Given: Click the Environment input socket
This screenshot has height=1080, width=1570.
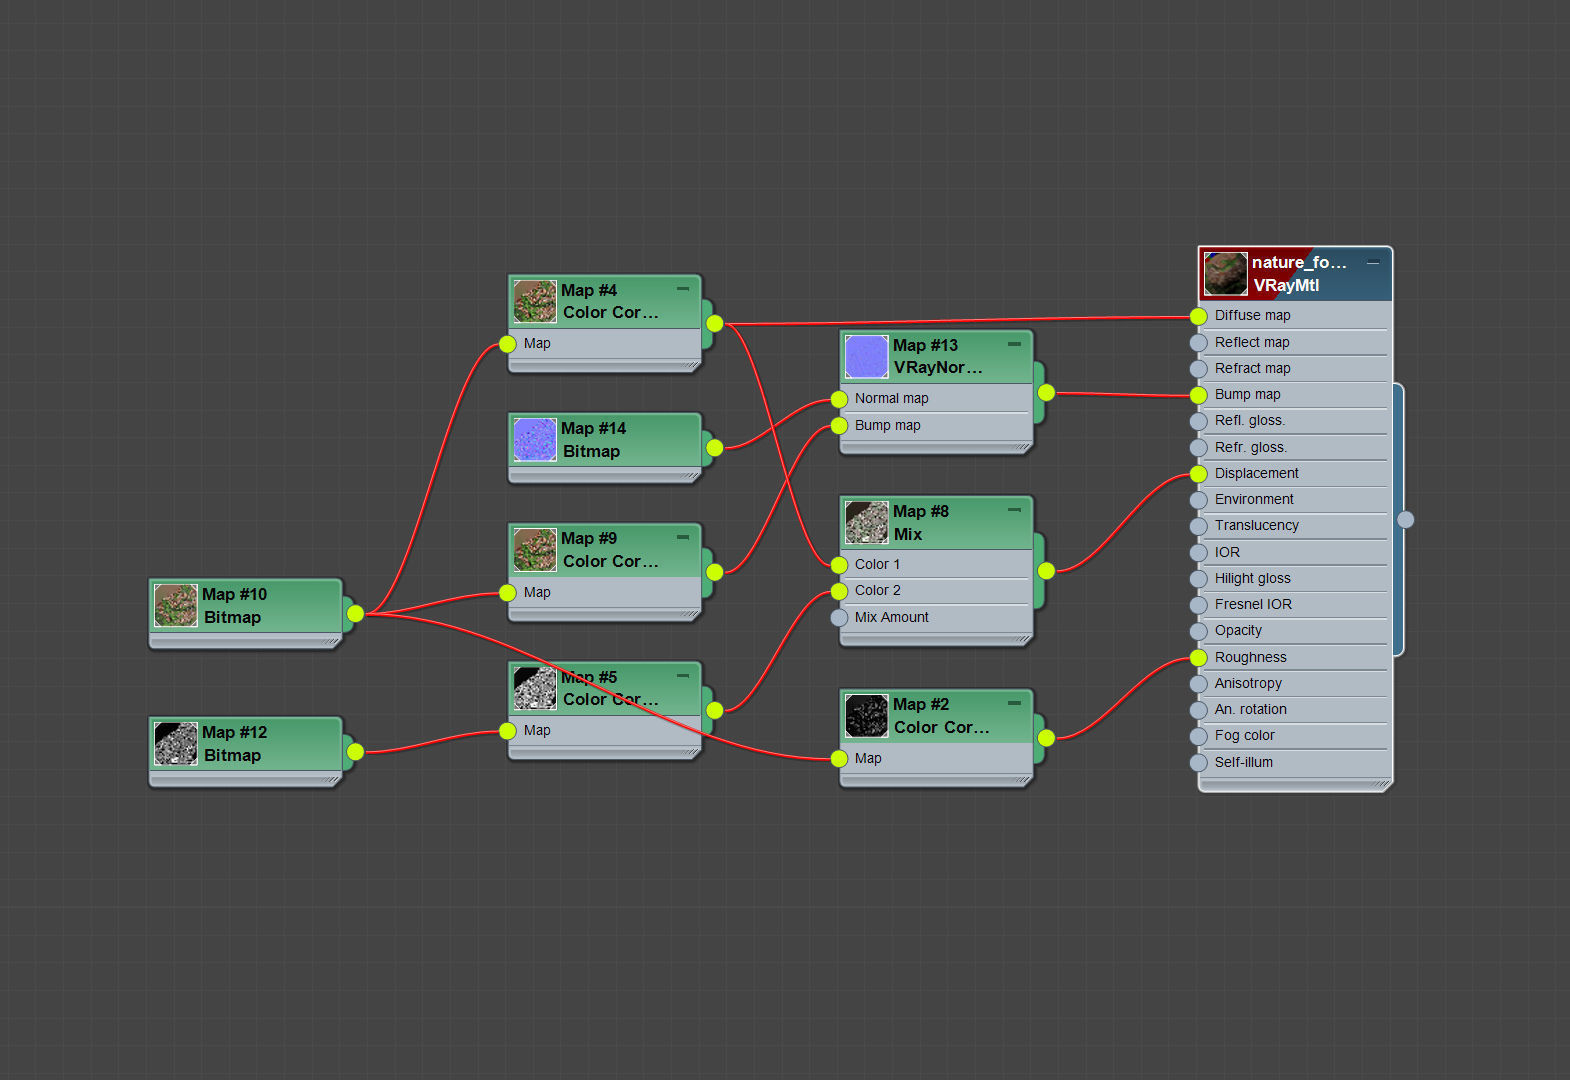Looking at the screenshot, I should 1199,500.
